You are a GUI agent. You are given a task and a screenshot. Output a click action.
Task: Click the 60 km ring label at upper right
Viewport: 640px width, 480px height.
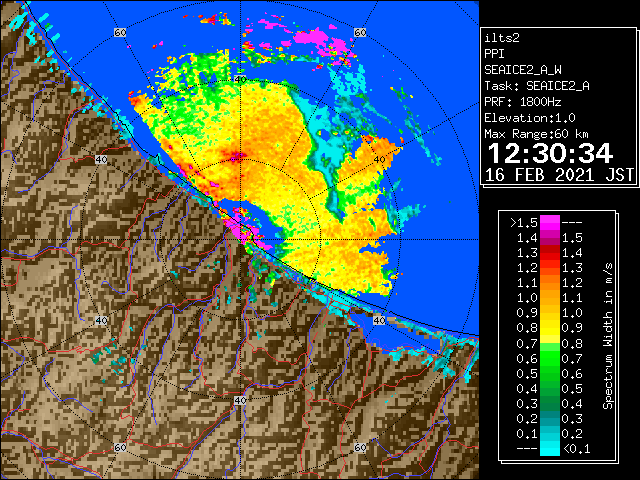(x=360, y=32)
